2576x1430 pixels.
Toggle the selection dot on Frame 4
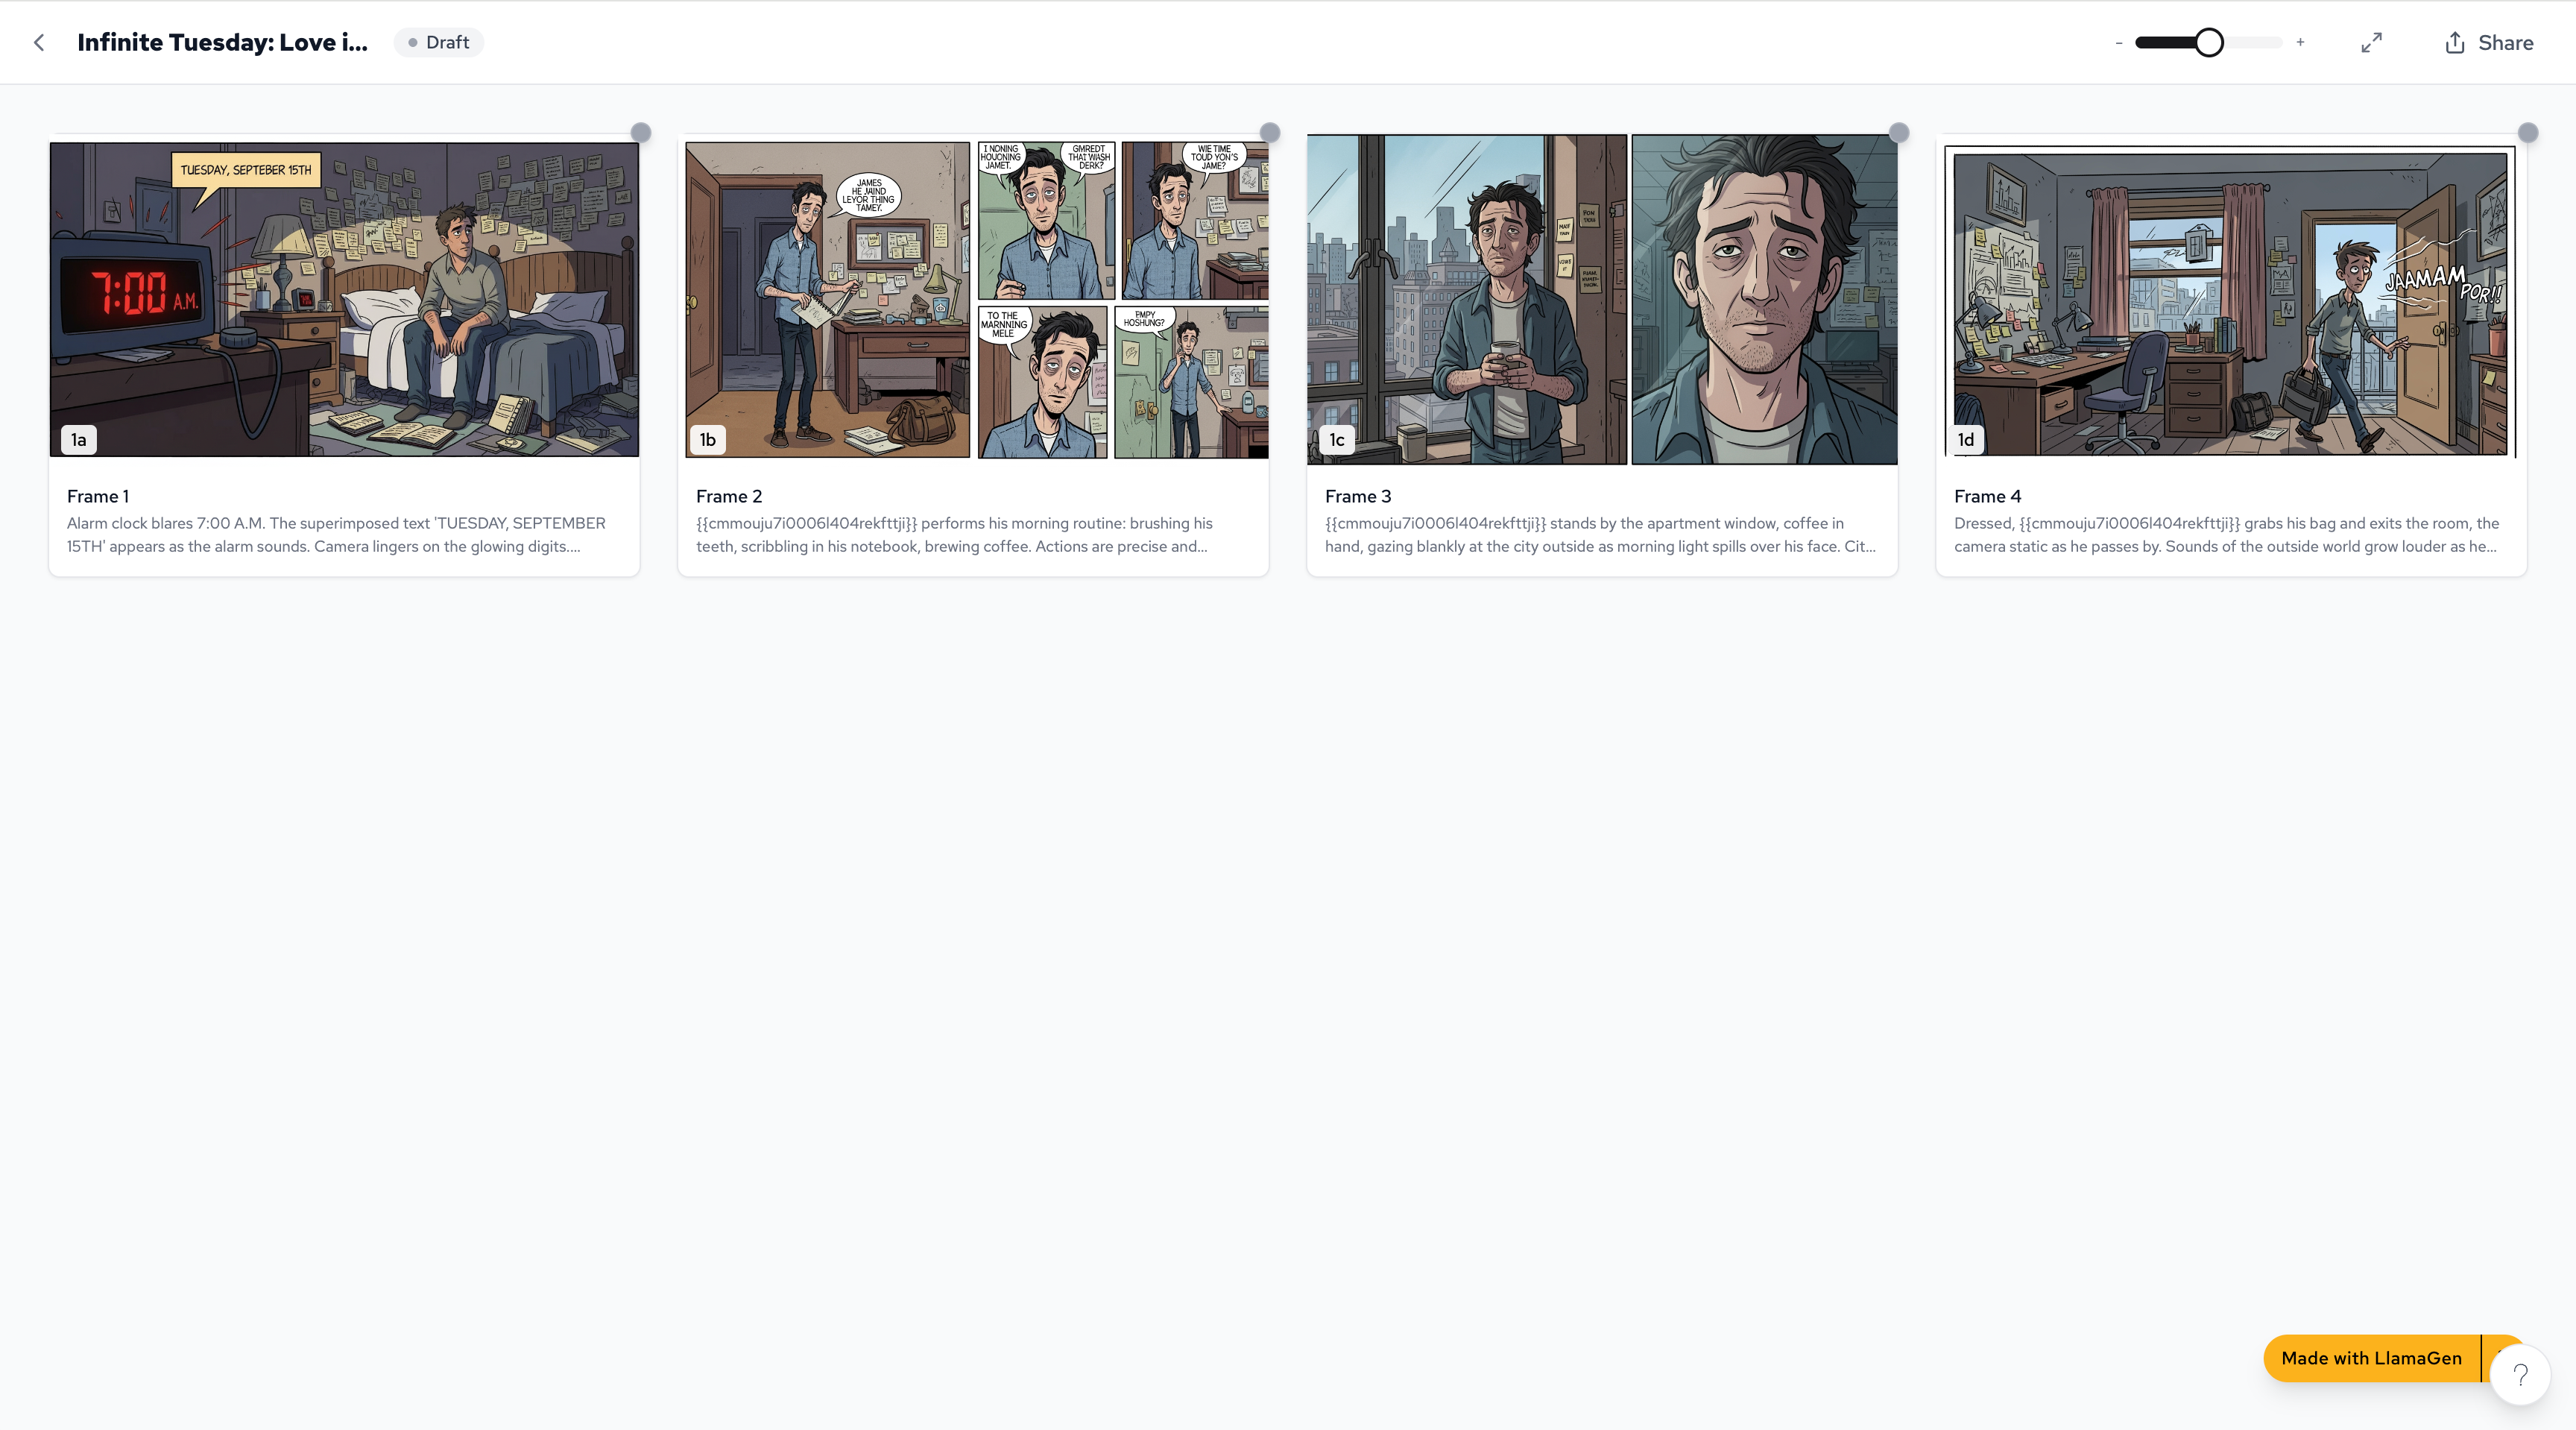[2528, 132]
